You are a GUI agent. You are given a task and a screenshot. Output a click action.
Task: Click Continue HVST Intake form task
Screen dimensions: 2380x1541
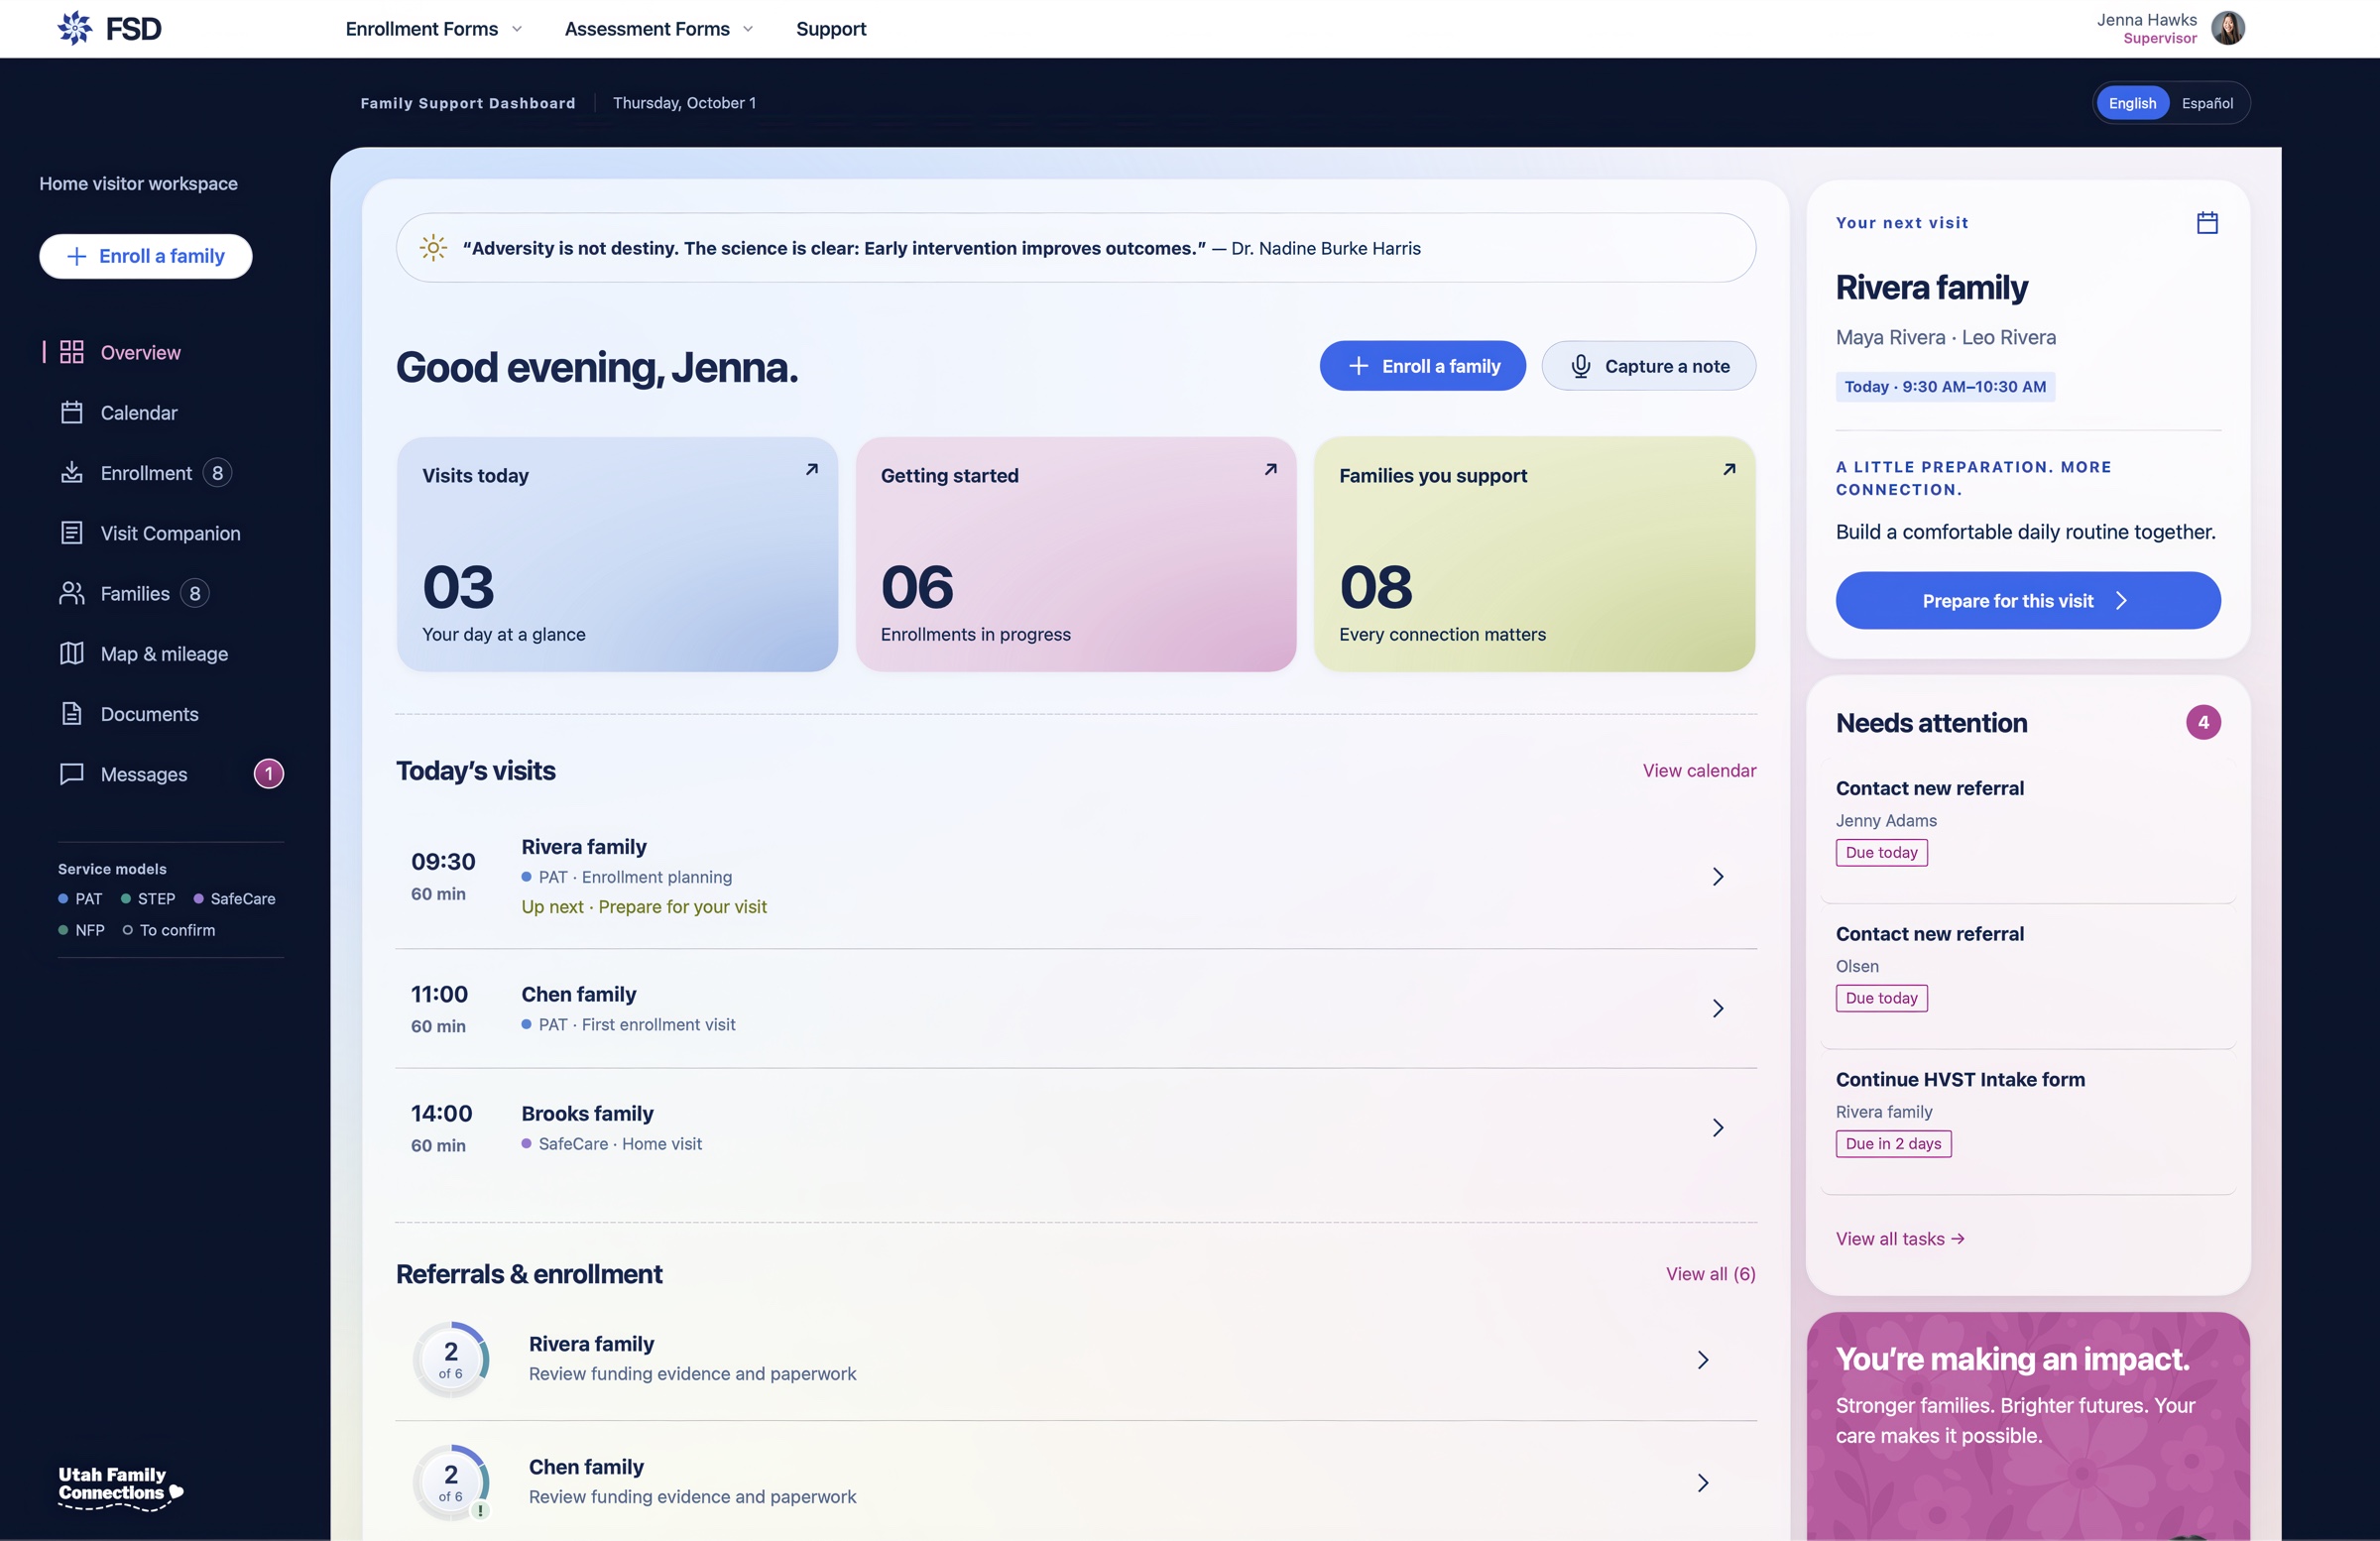[x=2027, y=1121]
